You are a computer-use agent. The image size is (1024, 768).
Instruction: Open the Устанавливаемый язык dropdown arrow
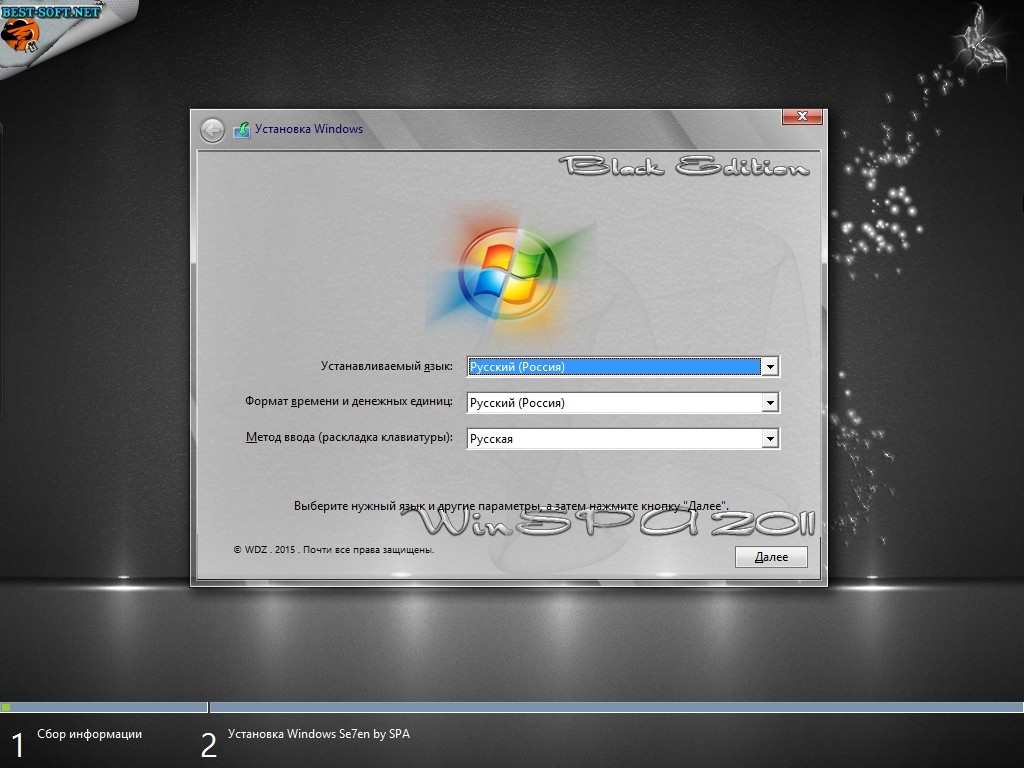coord(770,367)
